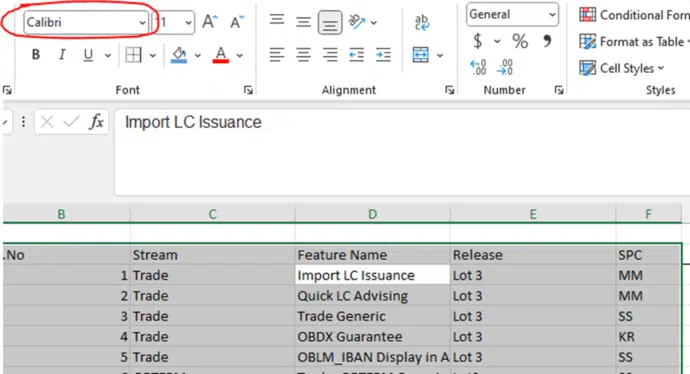Click the SPC header cell

(649, 255)
